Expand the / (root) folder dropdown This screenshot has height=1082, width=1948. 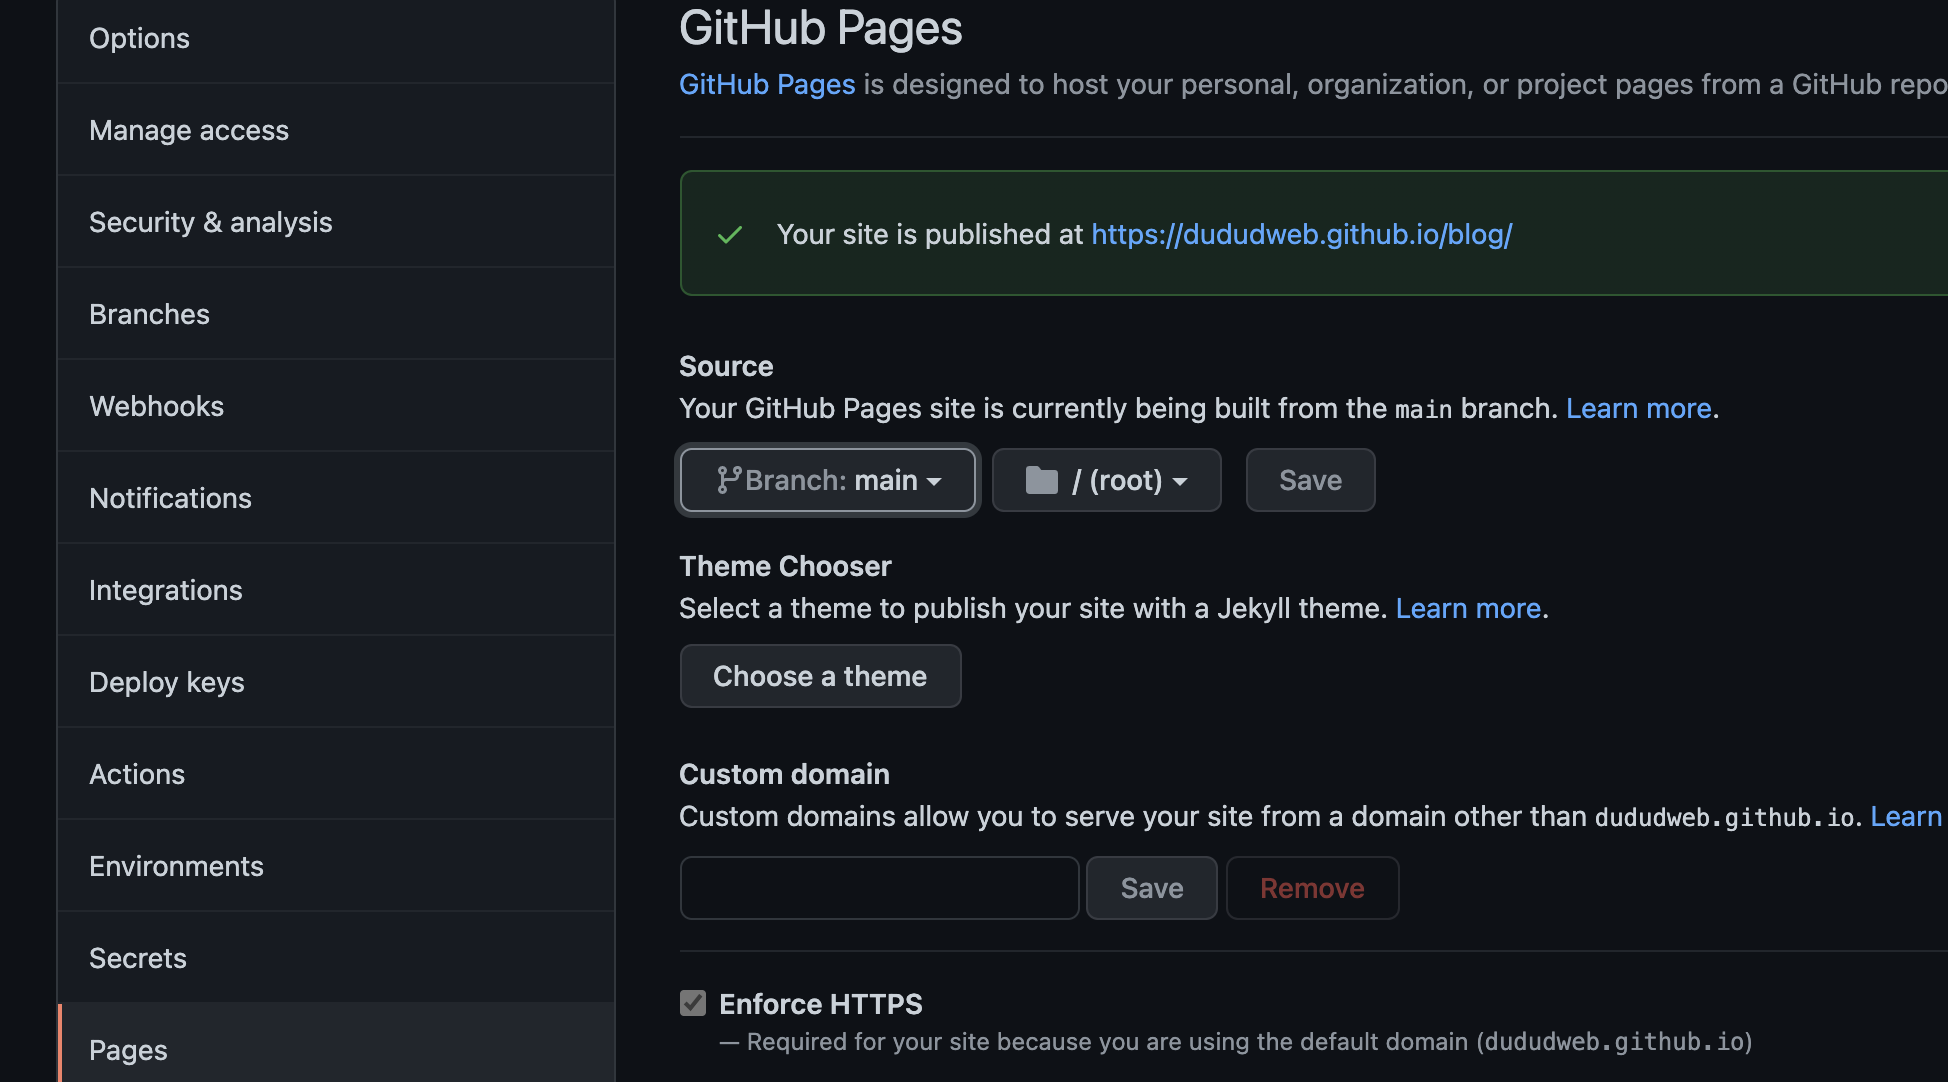pos(1107,481)
